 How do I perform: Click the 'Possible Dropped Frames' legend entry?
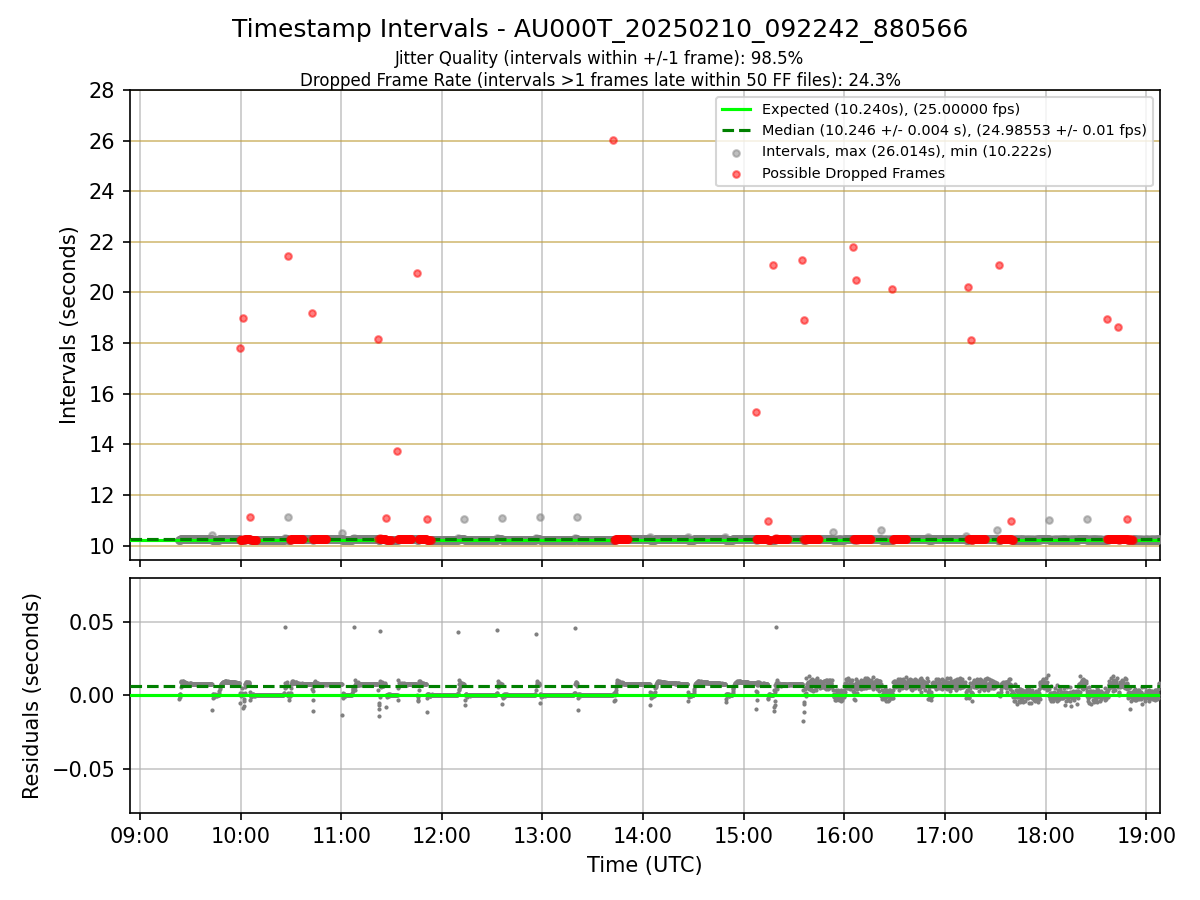(x=853, y=173)
